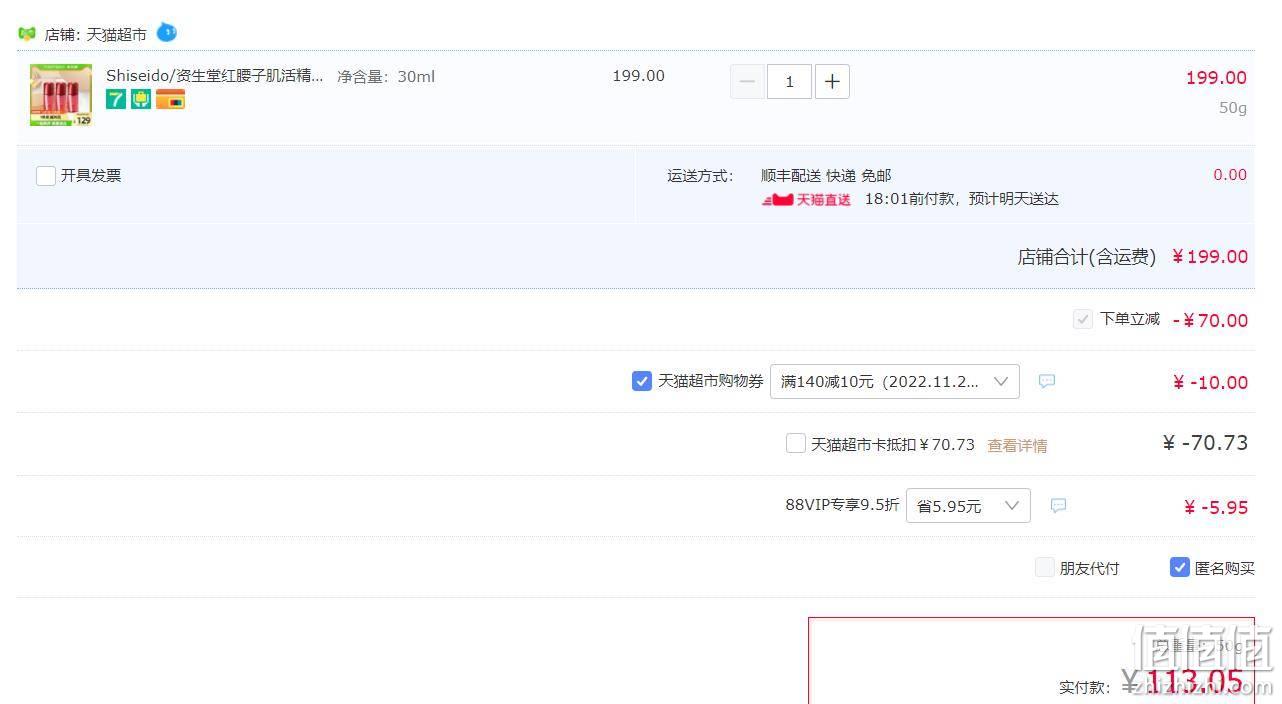Open the note icon beside the coupon dropdown
1282x704 pixels.
point(1046,381)
